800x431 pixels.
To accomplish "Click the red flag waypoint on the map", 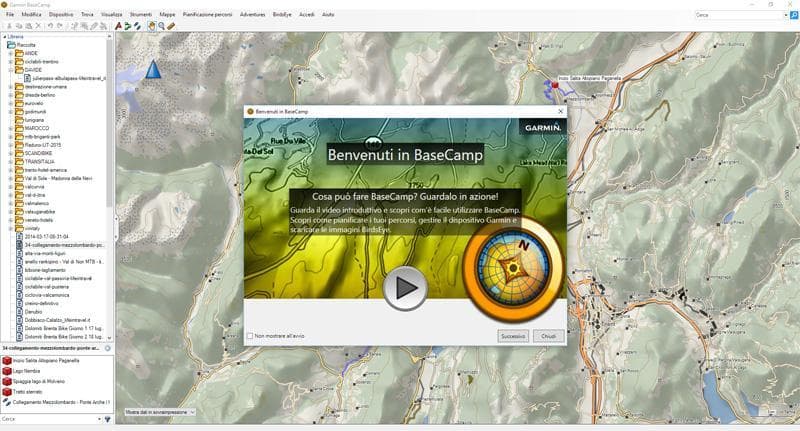I will point(555,85).
